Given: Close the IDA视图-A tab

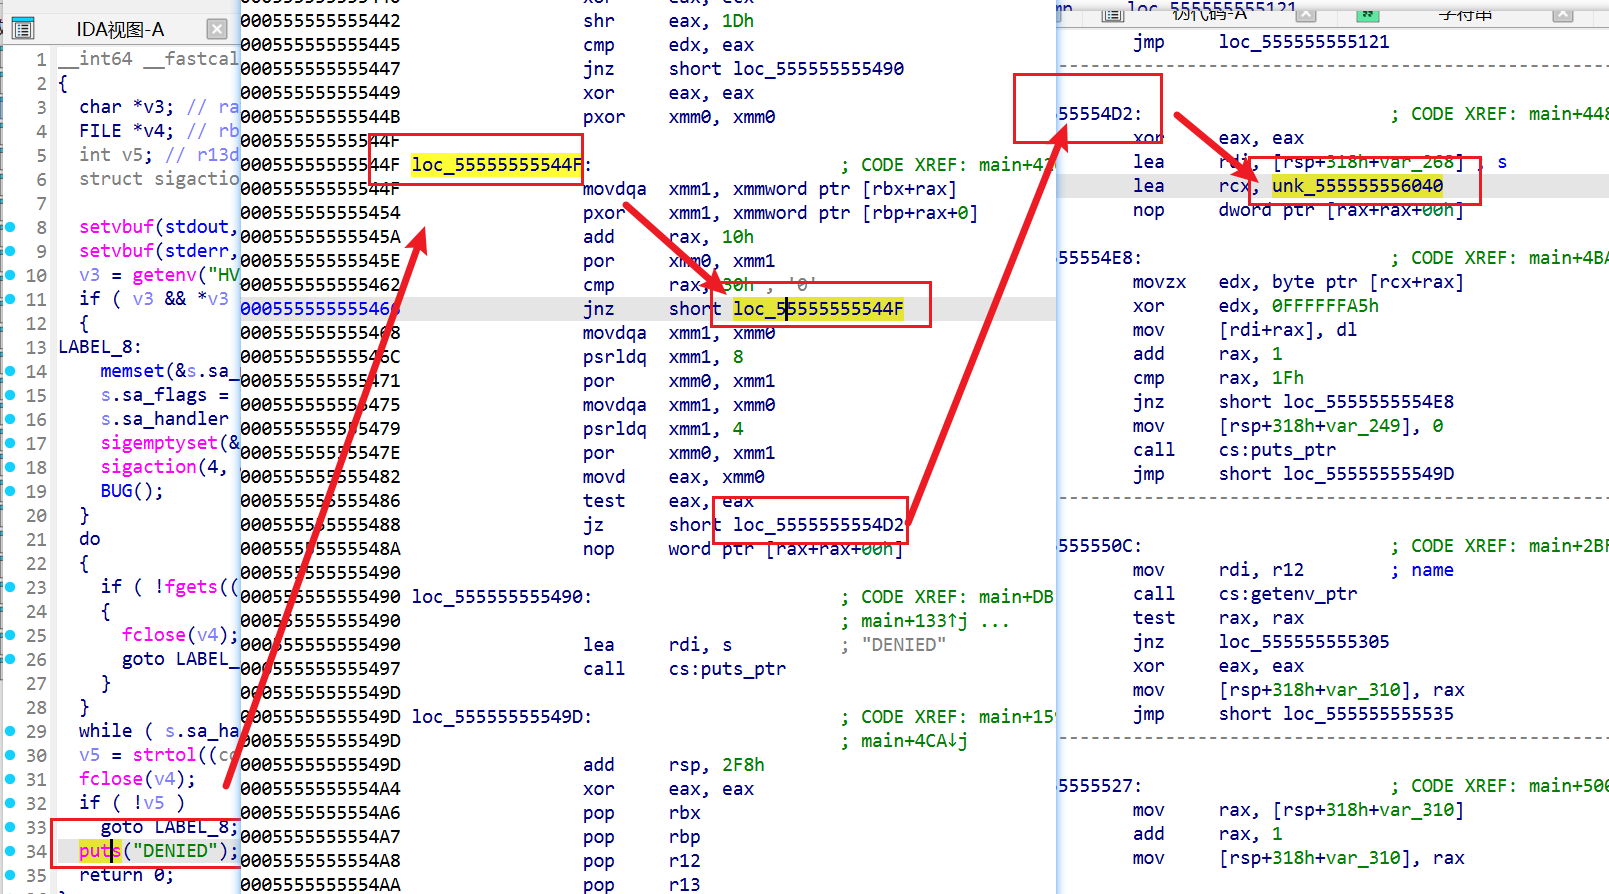Looking at the screenshot, I should point(217,29).
